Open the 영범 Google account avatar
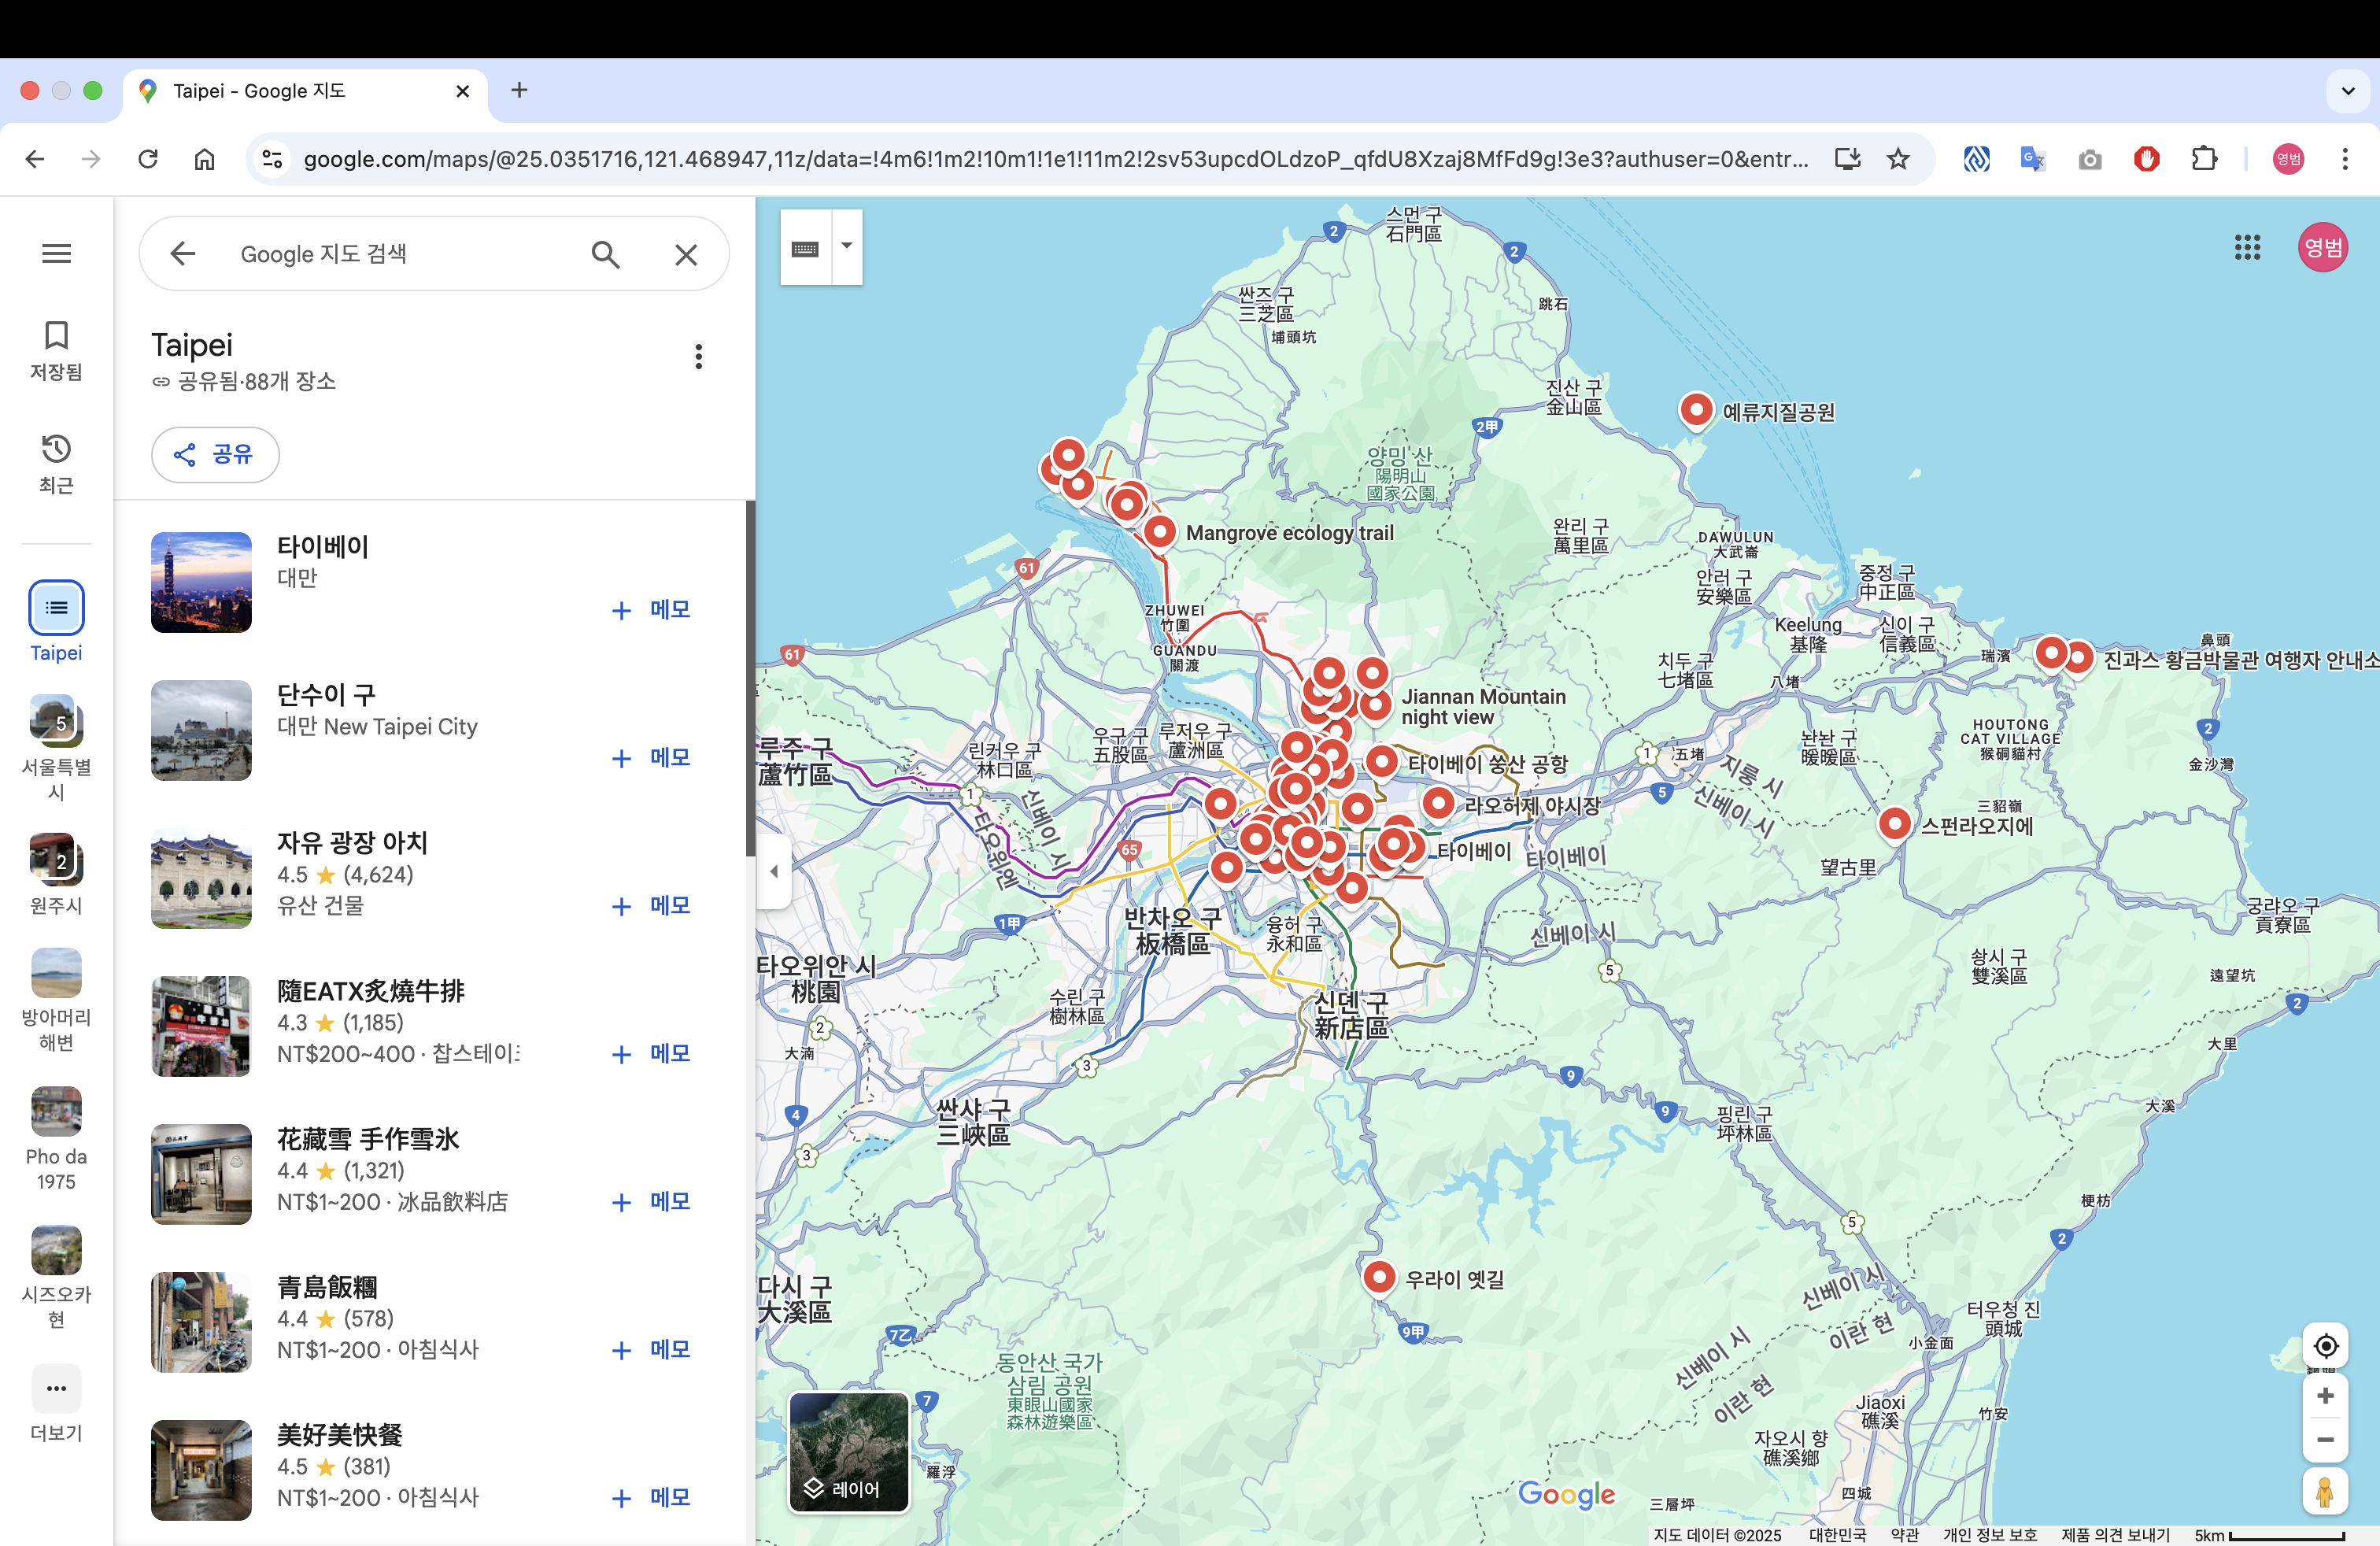 click(x=2322, y=247)
